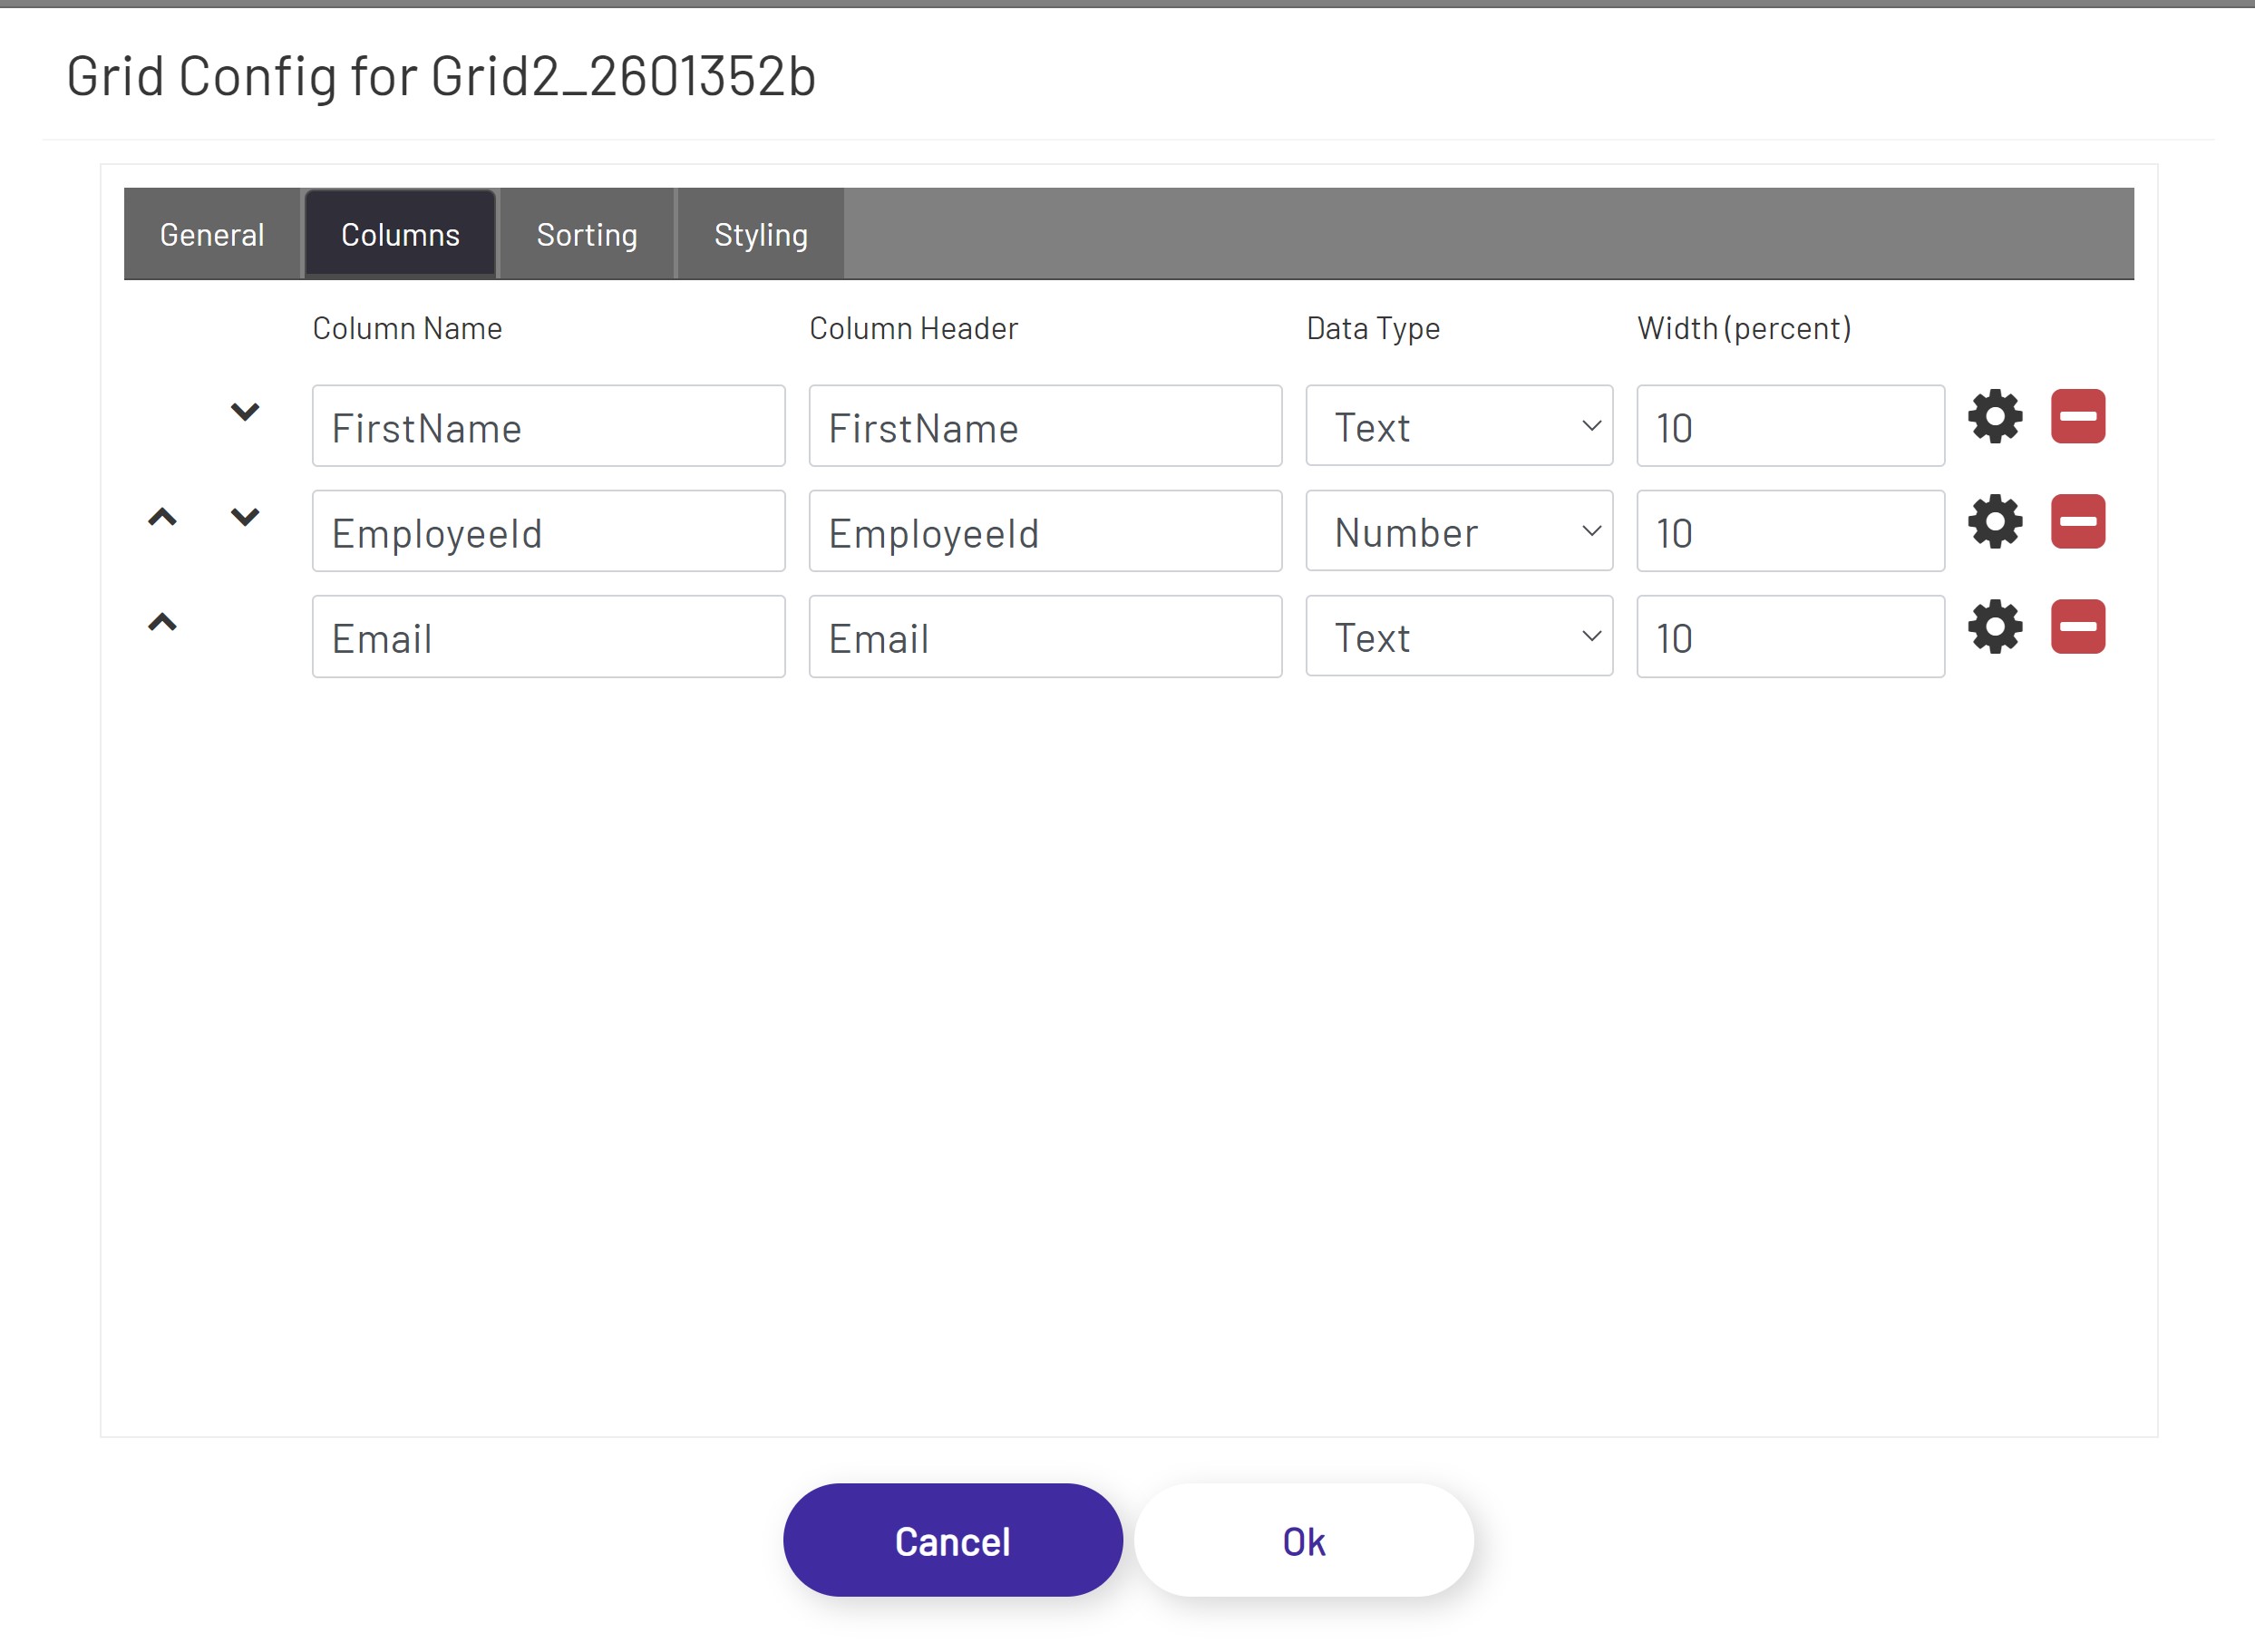Screen dimensions: 2255x1652
Task: Open settings gear for EmployeeId column
Action: pyautogui.click(x=1994, y=521)
